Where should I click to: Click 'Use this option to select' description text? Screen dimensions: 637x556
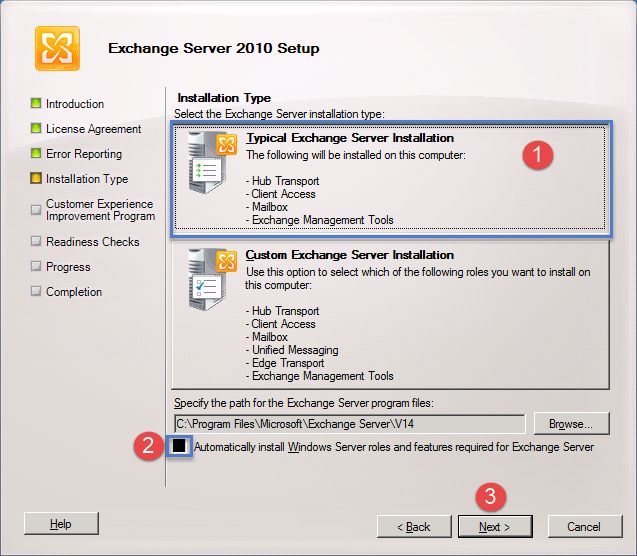point(418,279)
